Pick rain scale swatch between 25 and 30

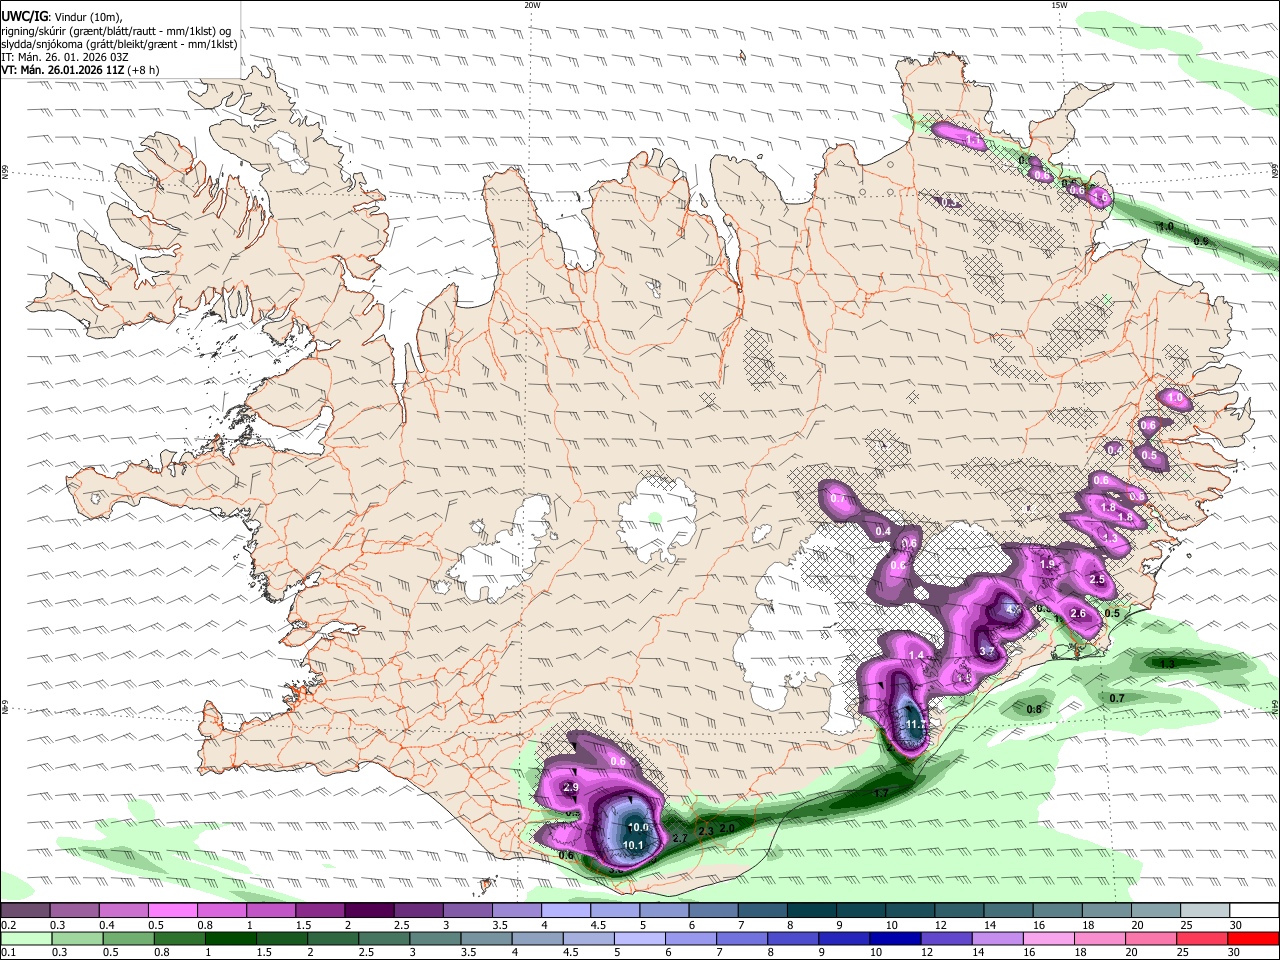(1203, 938)
